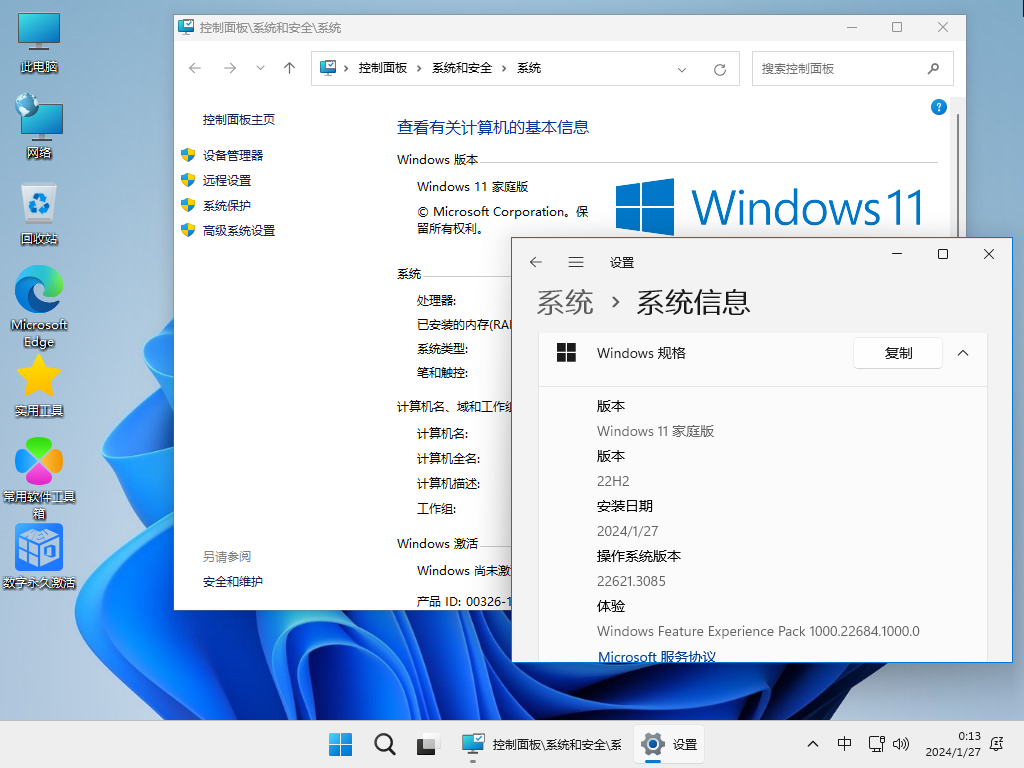Collapse the Windows 规格 section

963,353
